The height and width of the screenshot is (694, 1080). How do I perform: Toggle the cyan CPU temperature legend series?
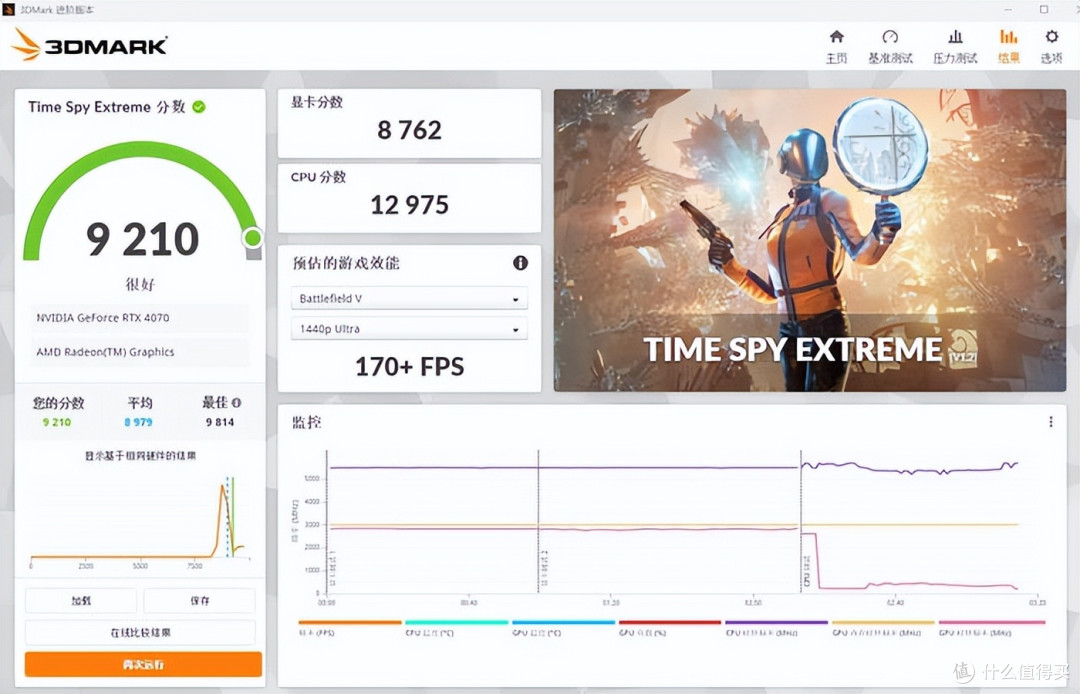[456, 627]
